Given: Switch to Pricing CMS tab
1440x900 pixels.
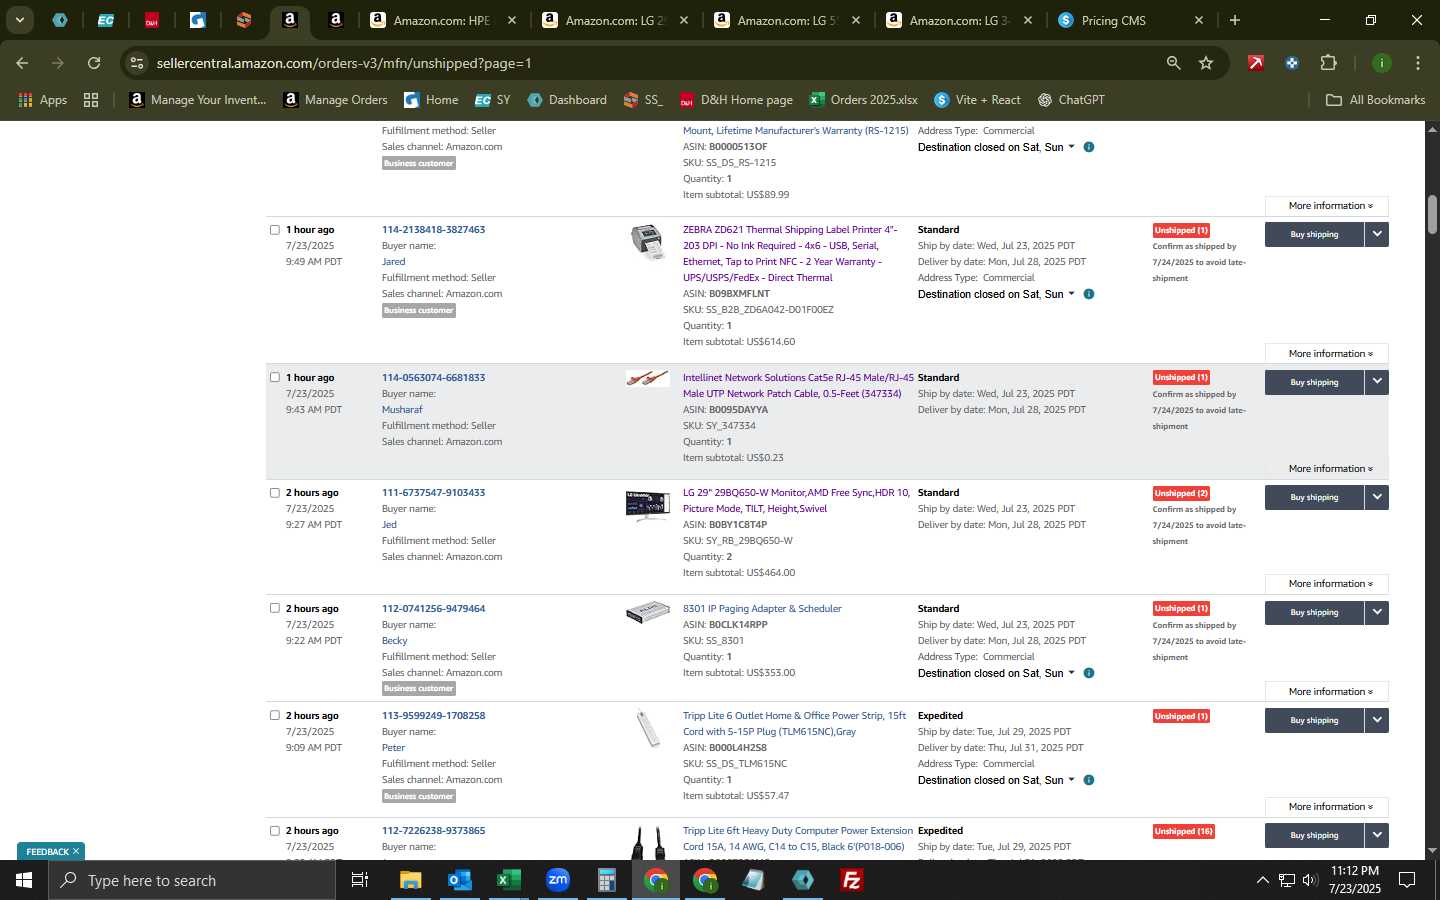Looking at the screenshot, I should click(1130, 20).
